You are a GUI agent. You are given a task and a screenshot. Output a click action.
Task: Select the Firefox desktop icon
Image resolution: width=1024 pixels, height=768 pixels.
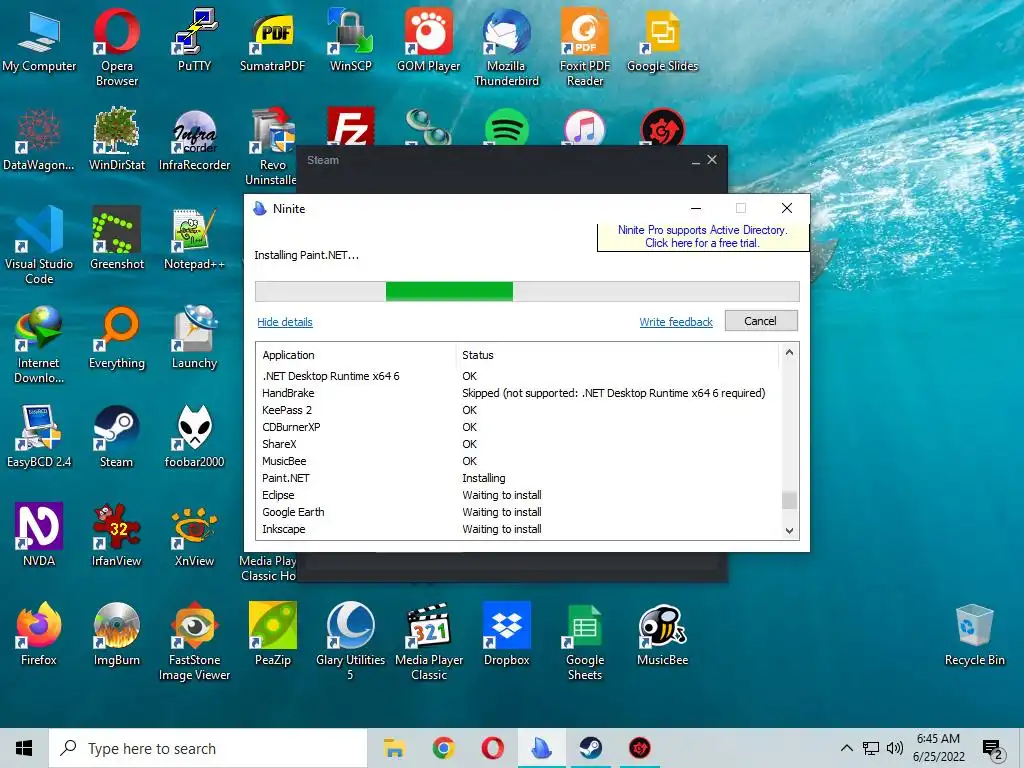39,635
